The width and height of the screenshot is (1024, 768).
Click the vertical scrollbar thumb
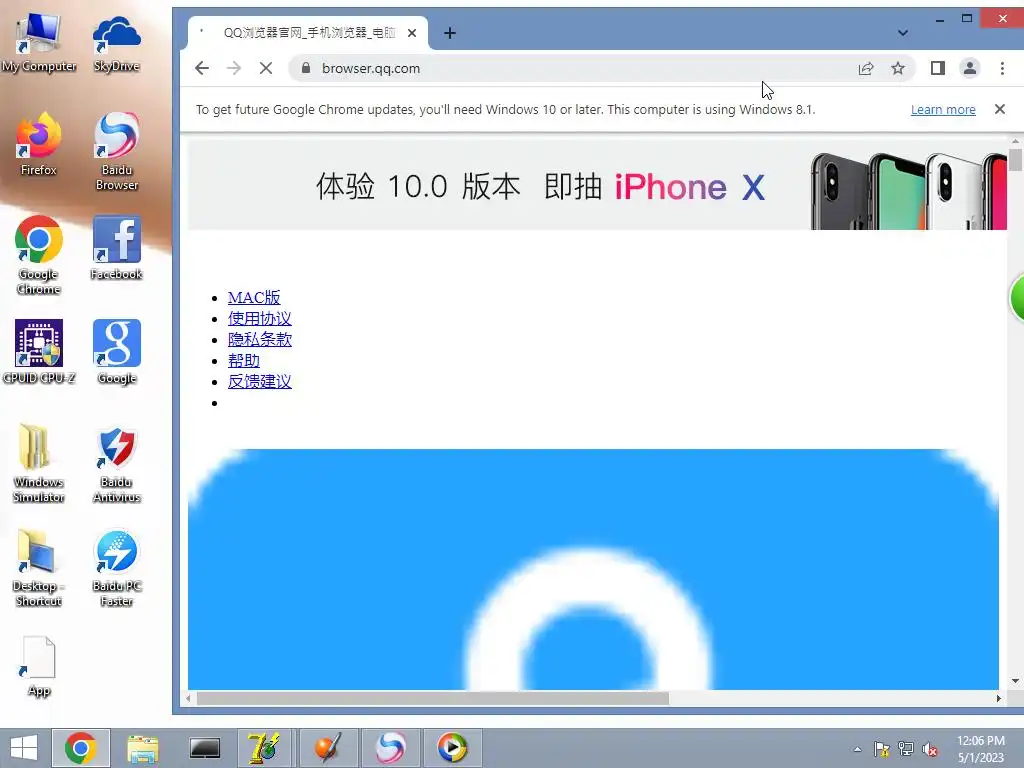[x=1015, y=159]
